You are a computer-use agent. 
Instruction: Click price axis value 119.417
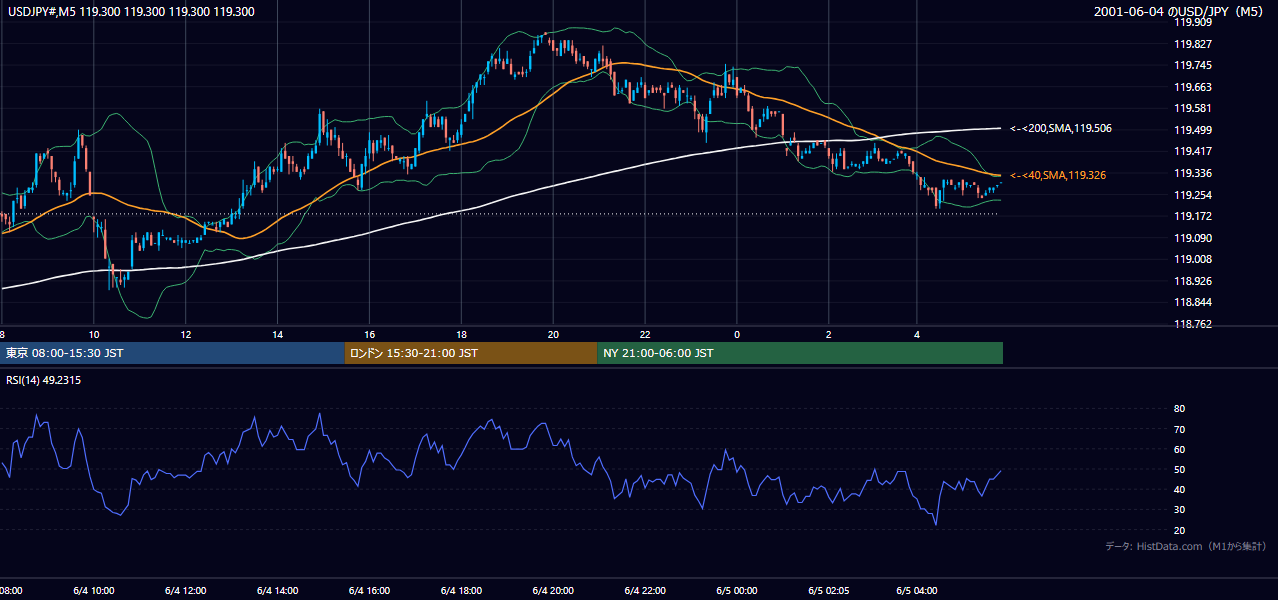click(1193, 152)
